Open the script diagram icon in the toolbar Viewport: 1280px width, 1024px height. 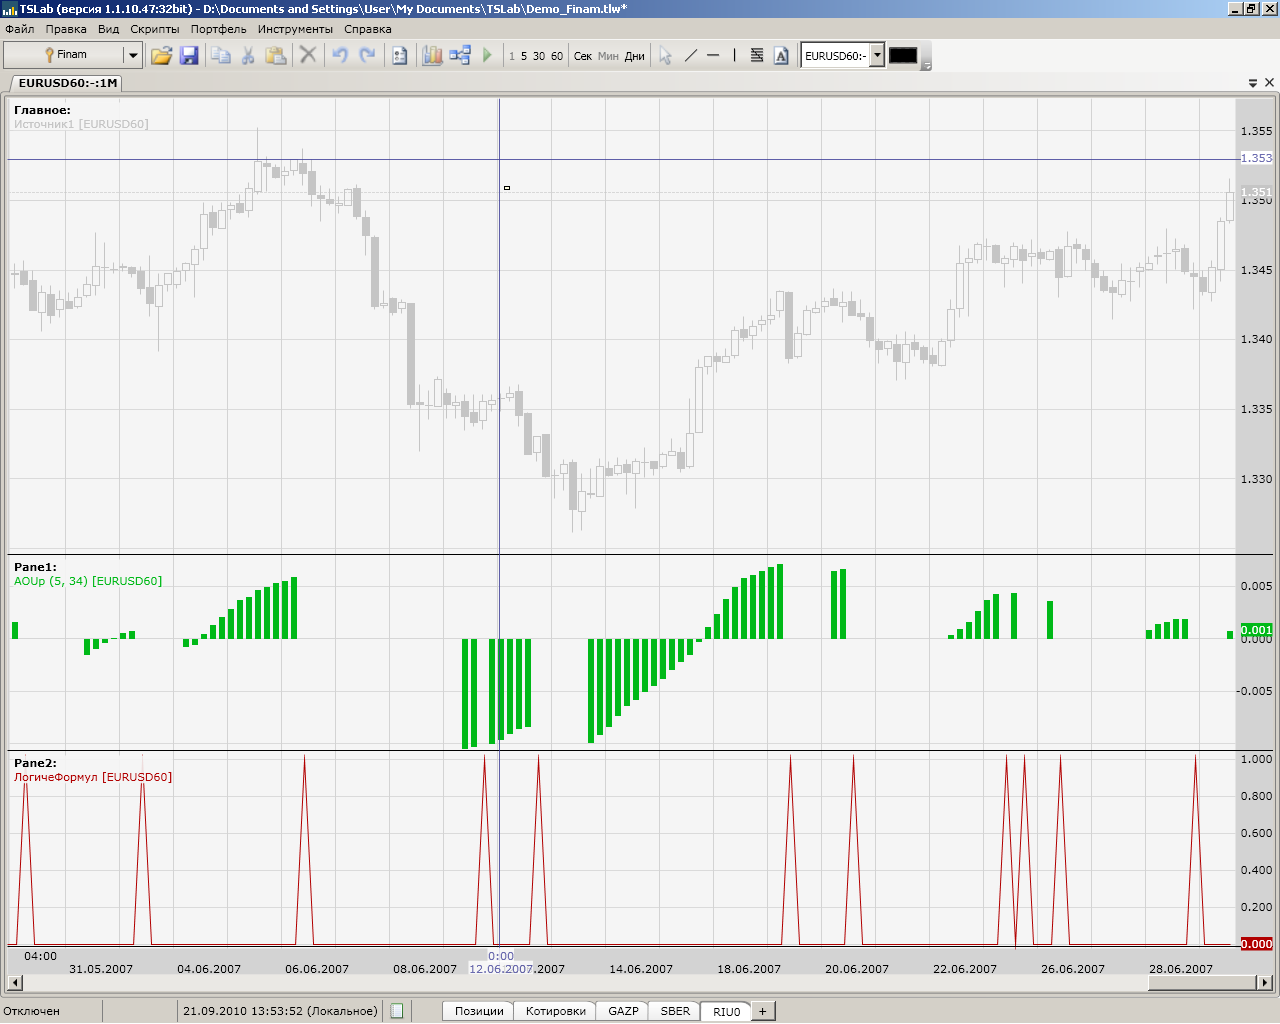point(460,56)
